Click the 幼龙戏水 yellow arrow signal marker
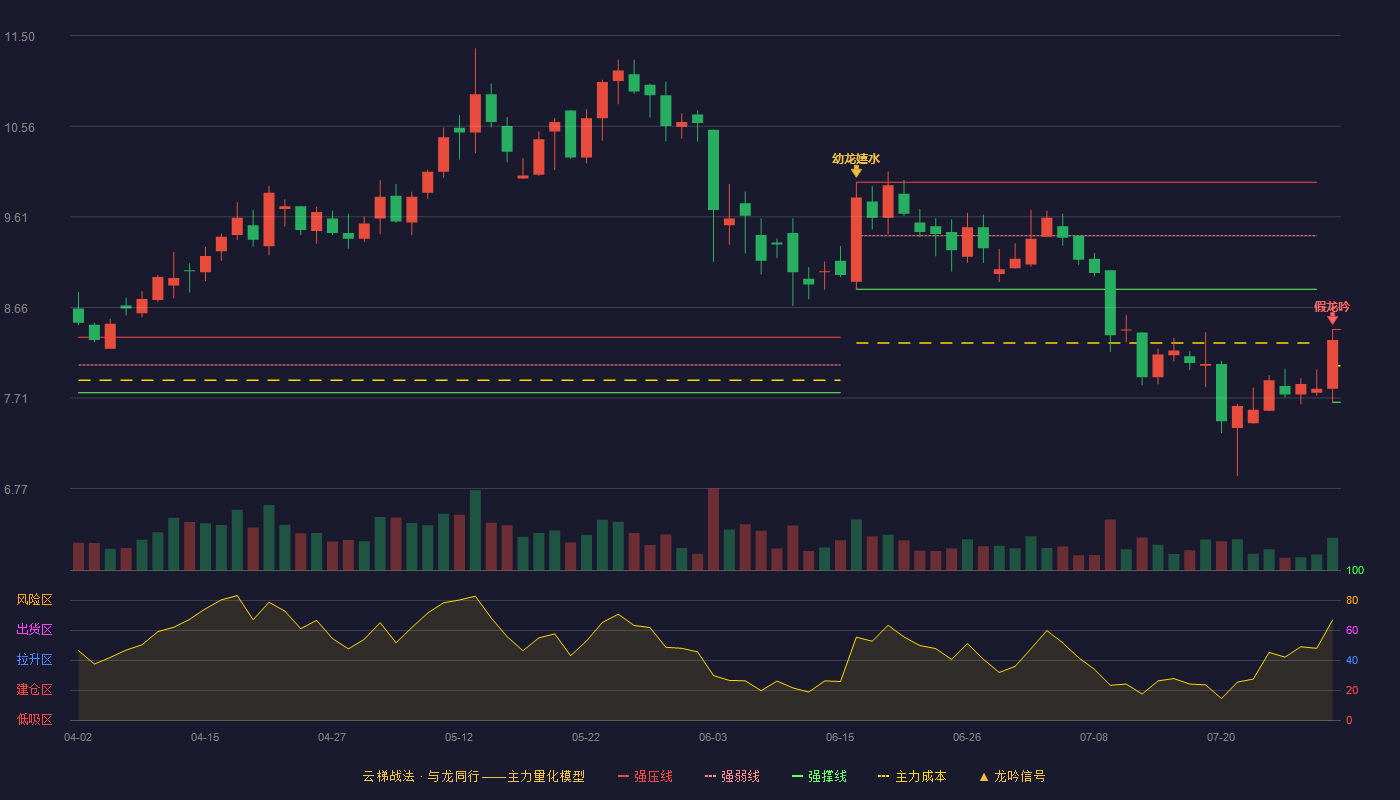 pos(856,171)
